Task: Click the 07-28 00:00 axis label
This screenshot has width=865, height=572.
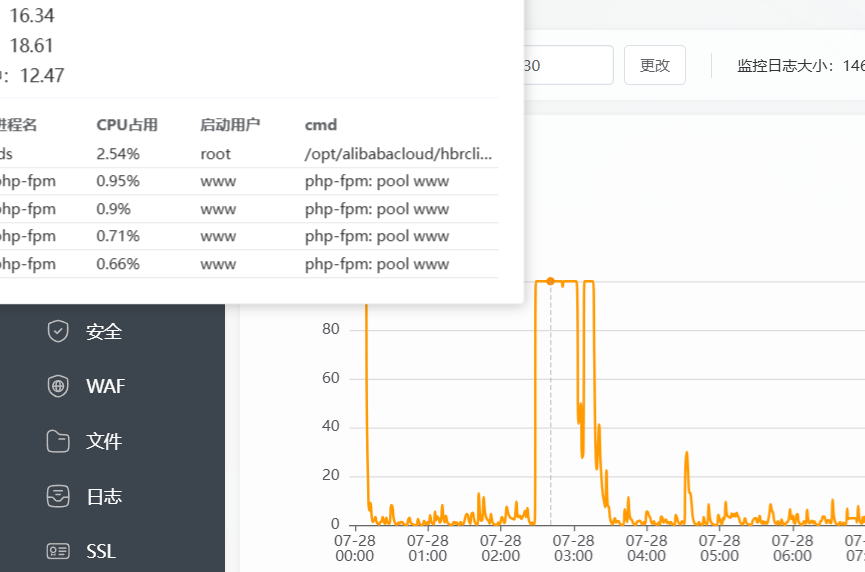Action: point(355,548)
